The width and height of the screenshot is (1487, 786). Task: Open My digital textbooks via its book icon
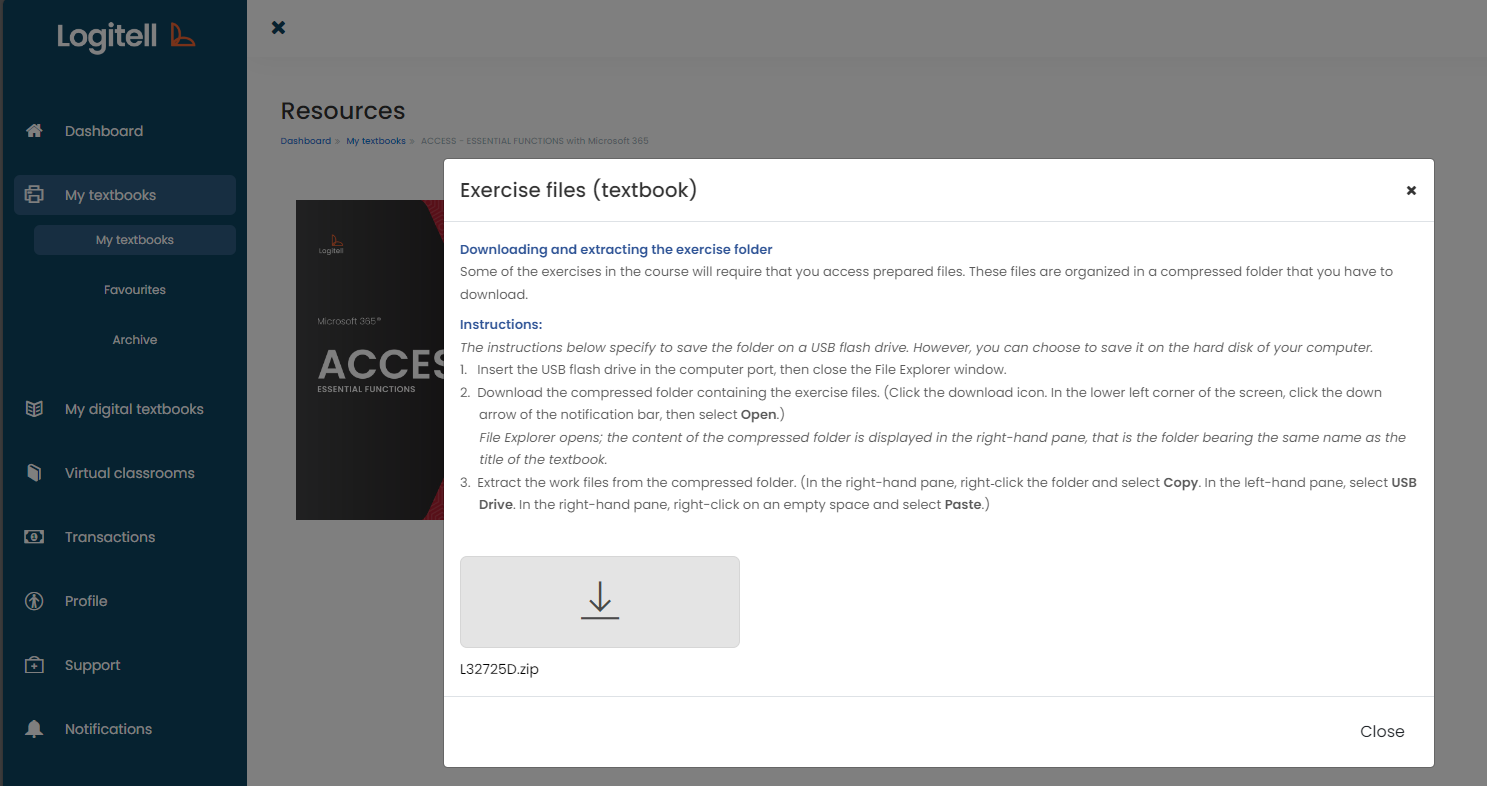(x=33, y=408)
